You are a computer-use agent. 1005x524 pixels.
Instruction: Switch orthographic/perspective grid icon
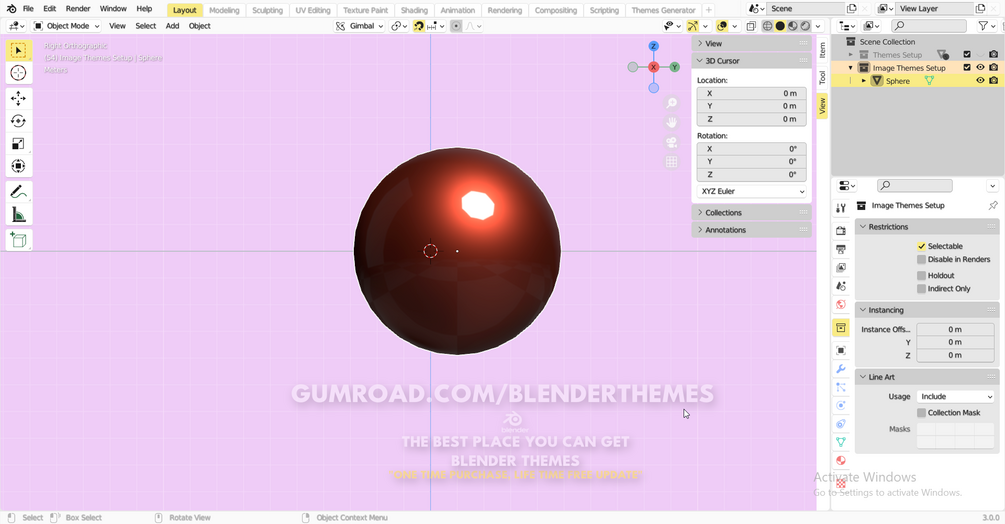[x=671, y=161]
